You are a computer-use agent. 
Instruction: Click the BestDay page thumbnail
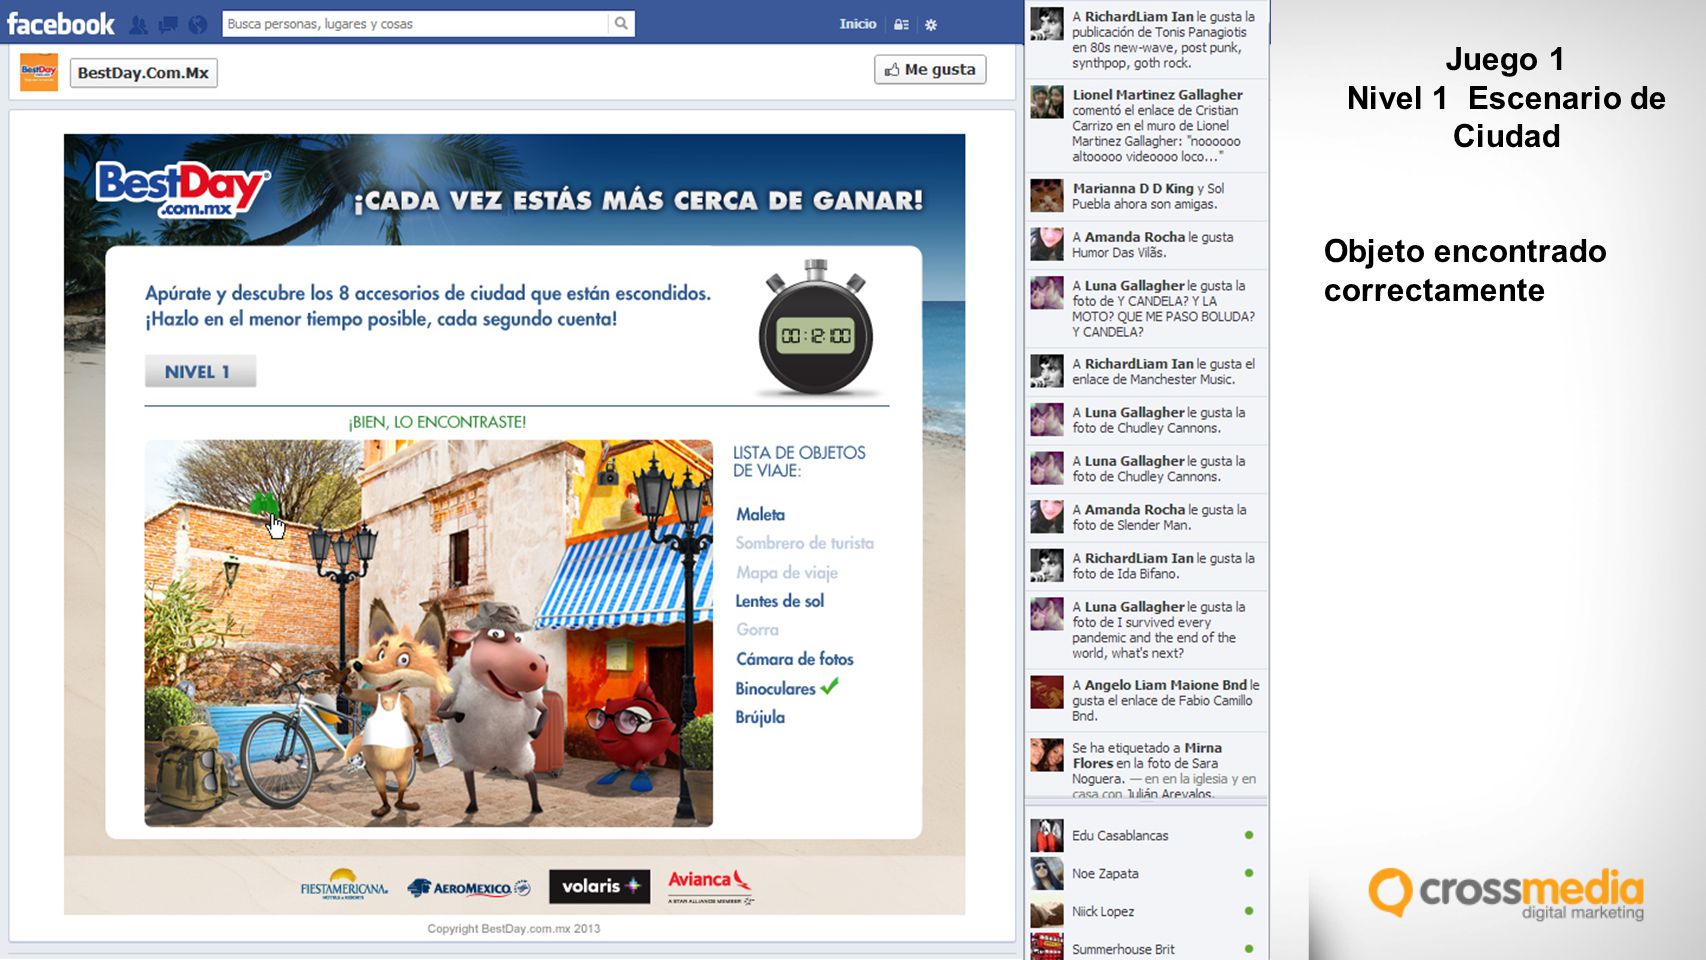(39, 72)
